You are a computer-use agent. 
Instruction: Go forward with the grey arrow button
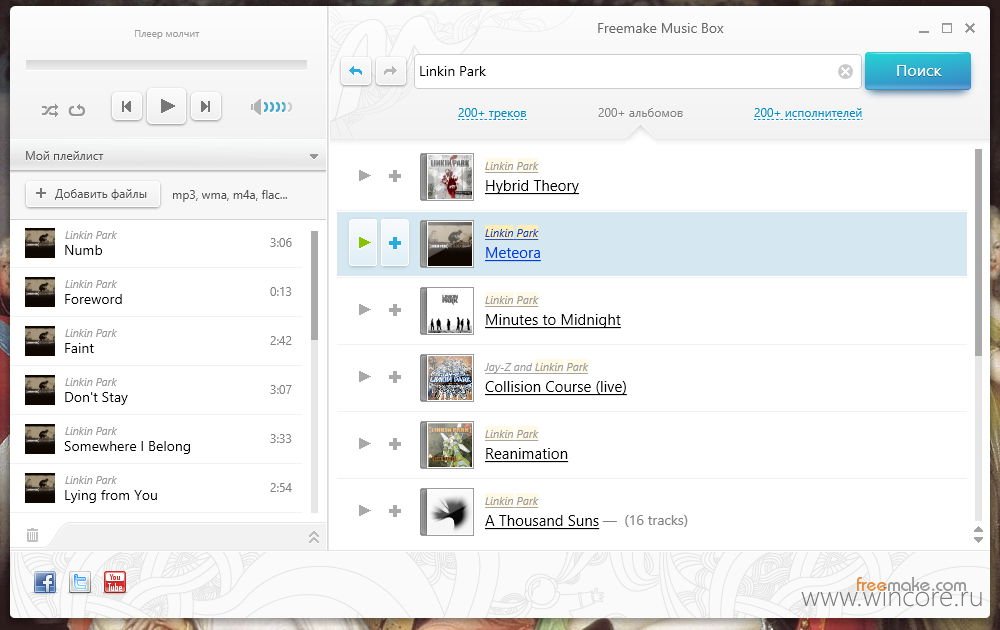coord(390,71)
